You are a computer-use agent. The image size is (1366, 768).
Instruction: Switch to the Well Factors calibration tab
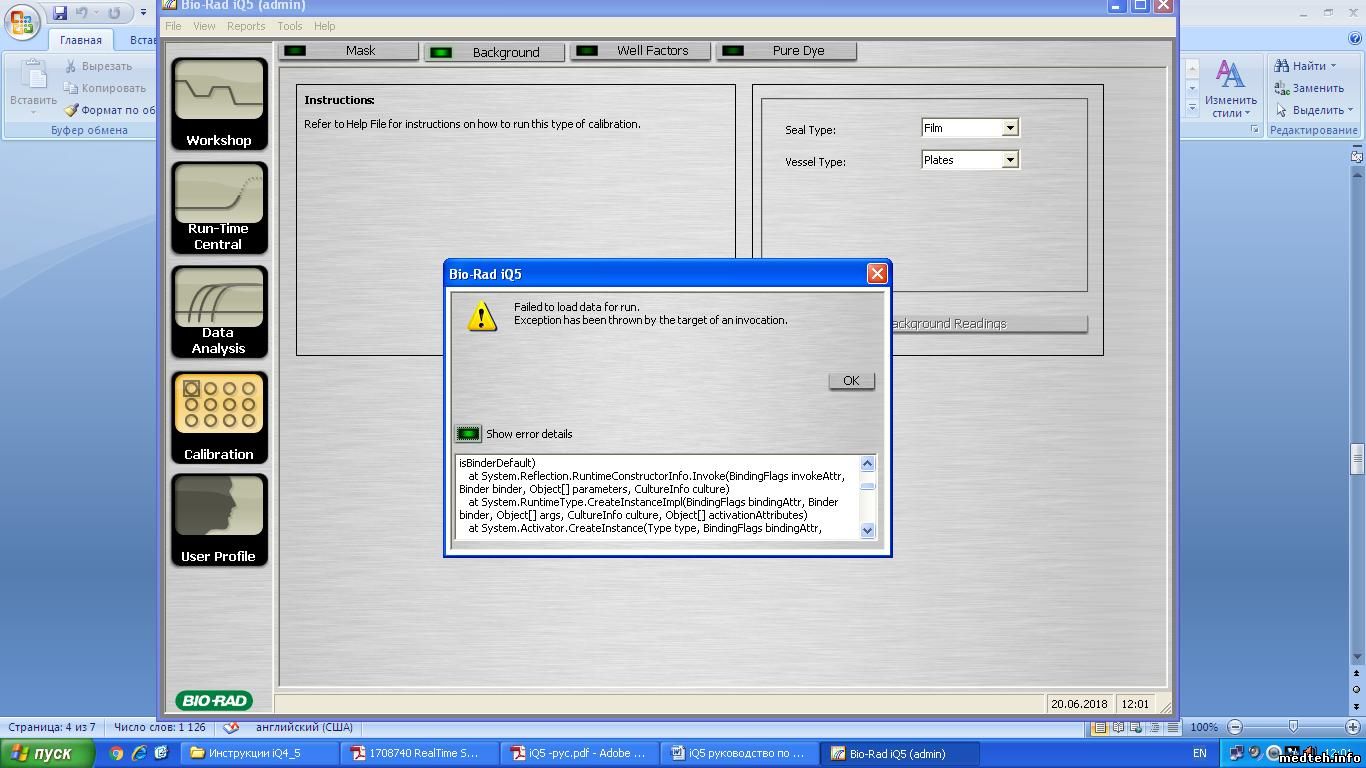(640, 51)
